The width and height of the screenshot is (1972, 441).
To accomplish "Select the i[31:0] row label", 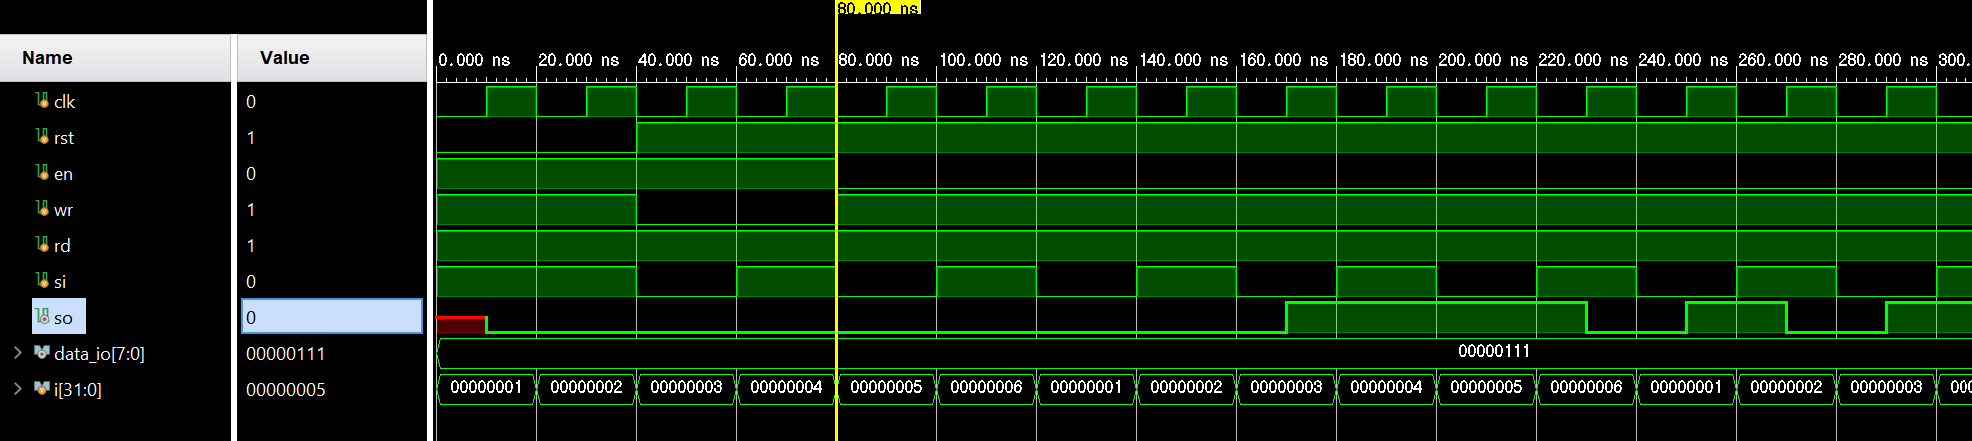I will coord(78,390).
